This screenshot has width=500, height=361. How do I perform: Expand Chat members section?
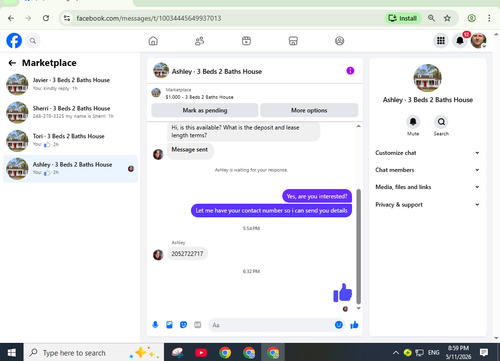tap(427, 170)
